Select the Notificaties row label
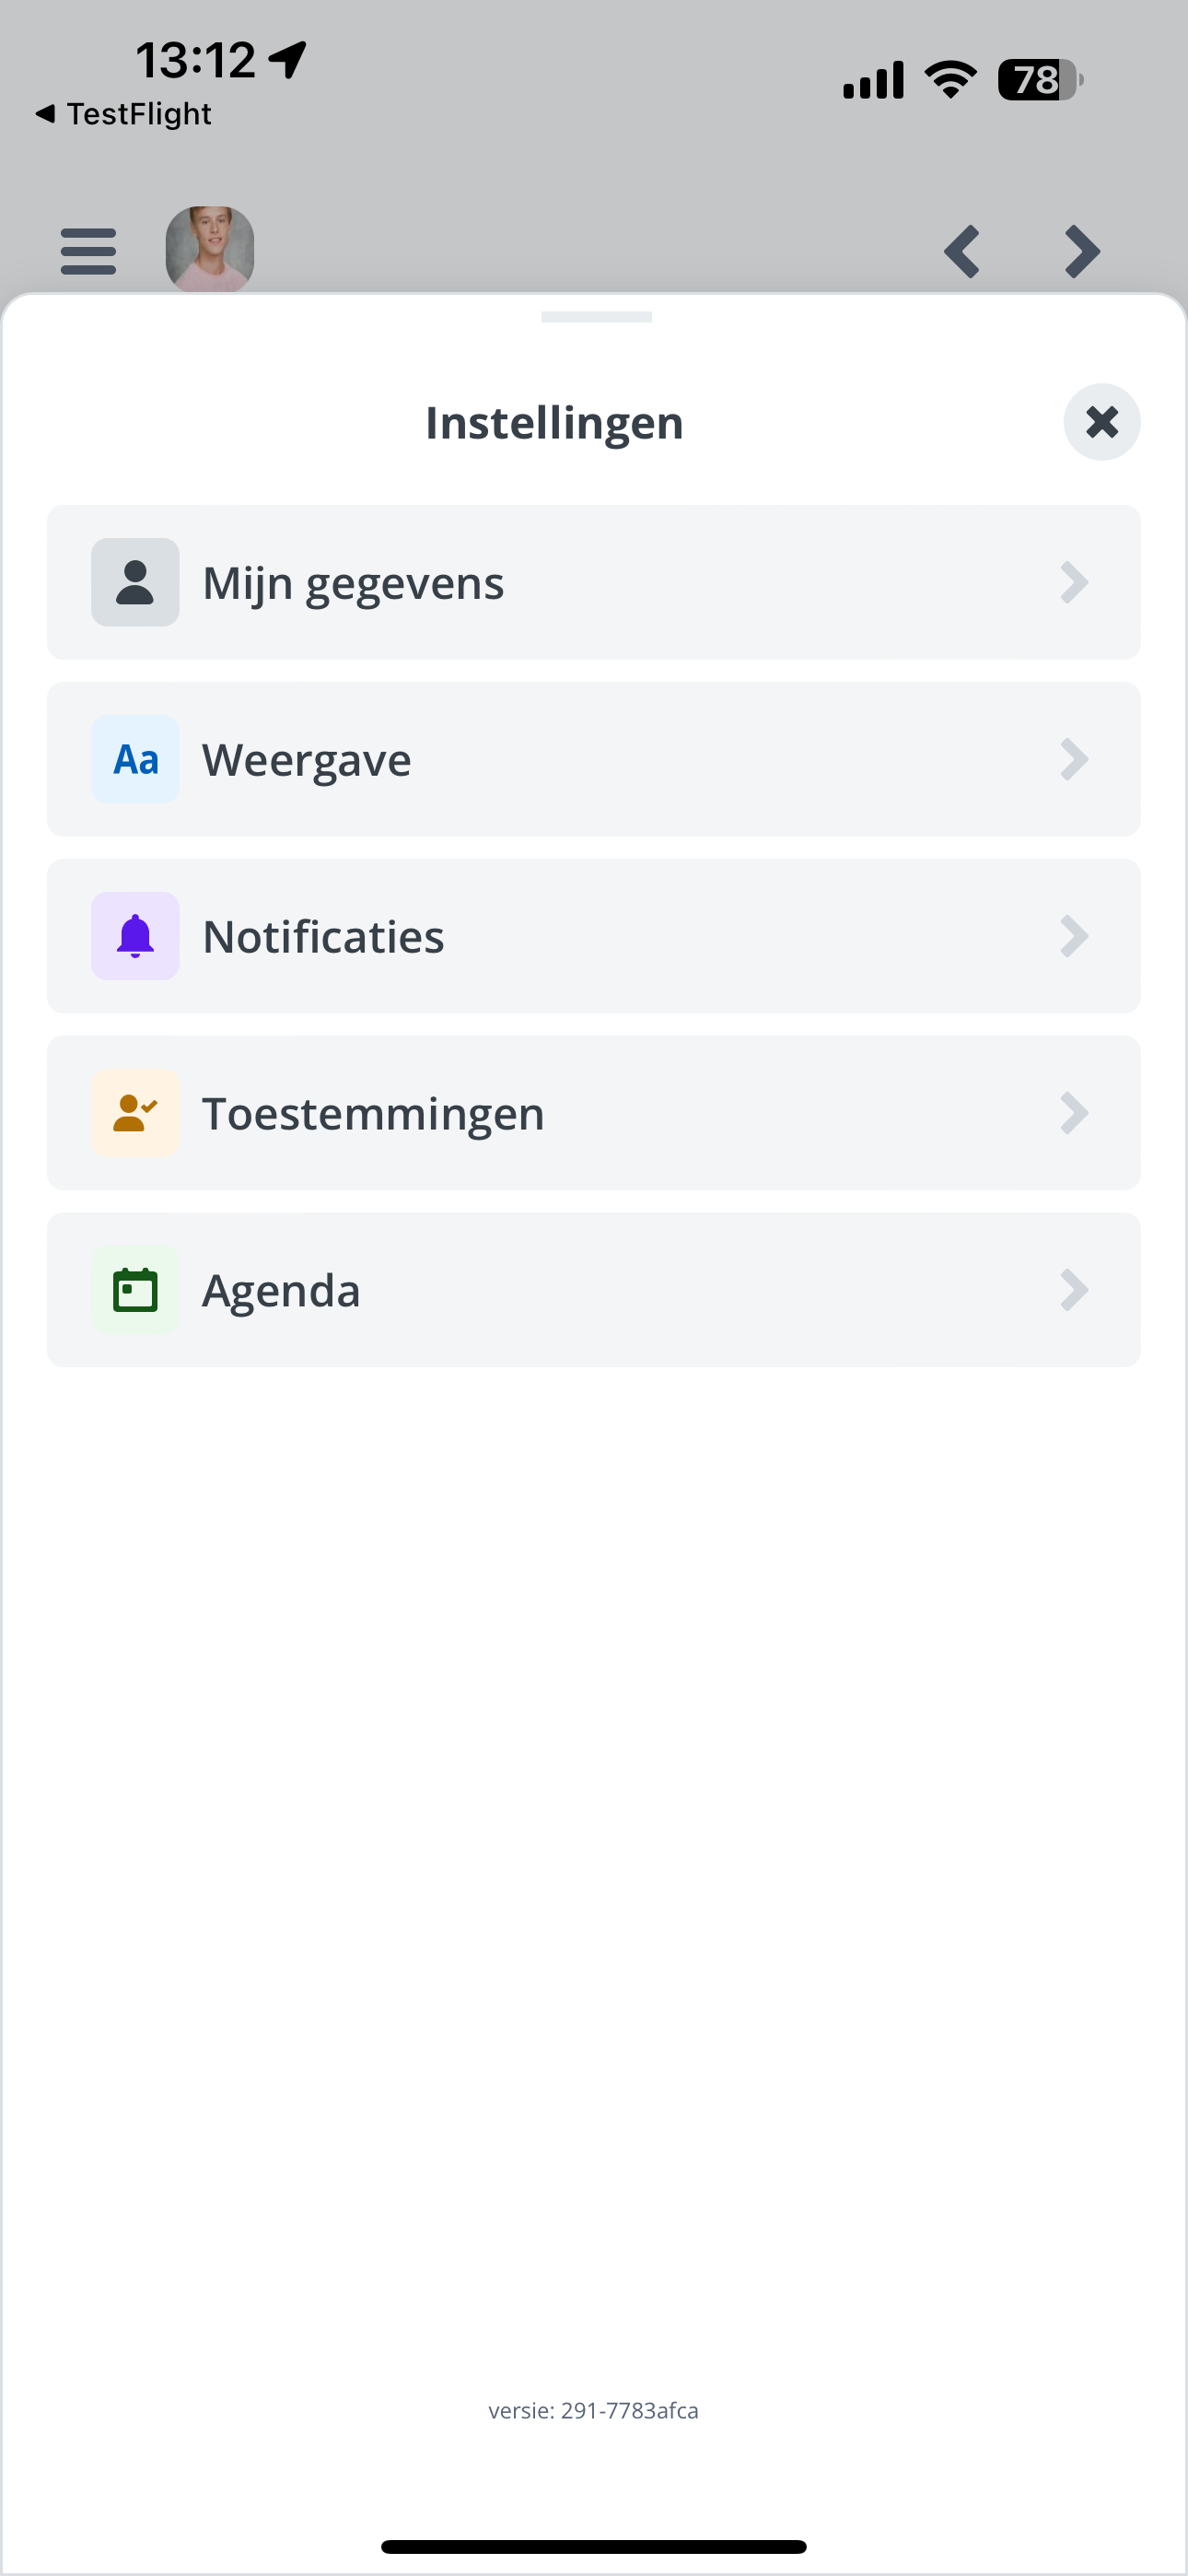The height and width of the screenshot is (2576, 1188). 323,937
